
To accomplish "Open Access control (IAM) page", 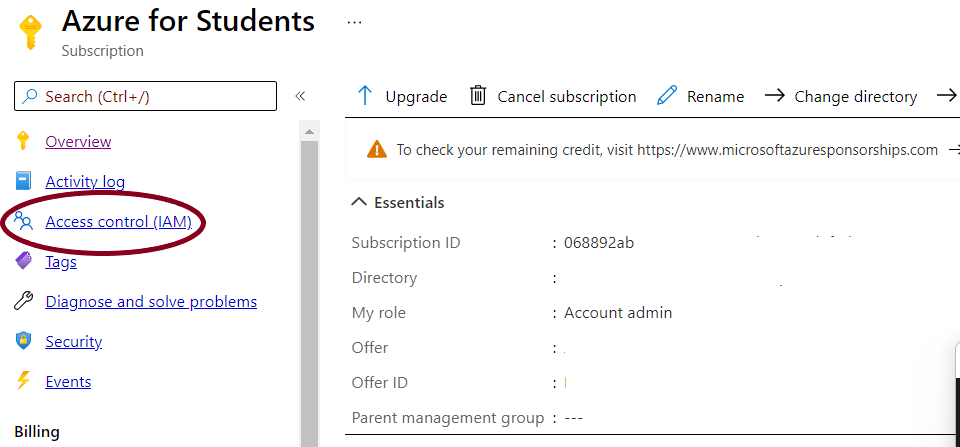I will tap(118, 222).
